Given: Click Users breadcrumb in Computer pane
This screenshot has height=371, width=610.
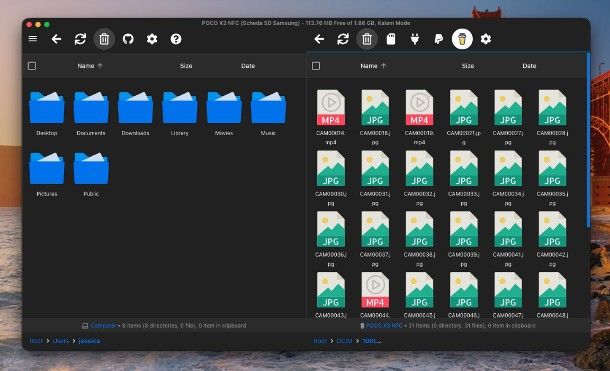Looking at the screenshot, I should (x=61, y=341).
